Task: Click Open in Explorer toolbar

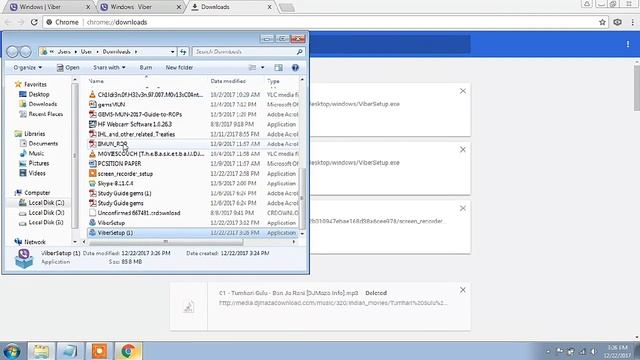Action: (68, 67)
